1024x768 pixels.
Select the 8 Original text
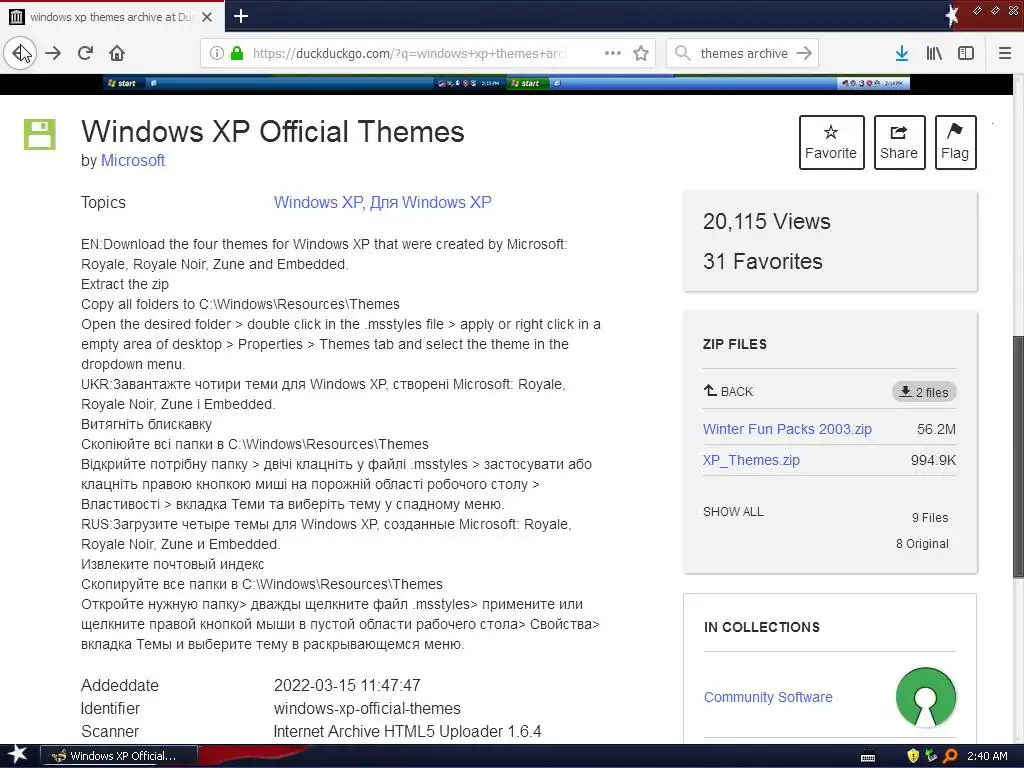[922, 544]
